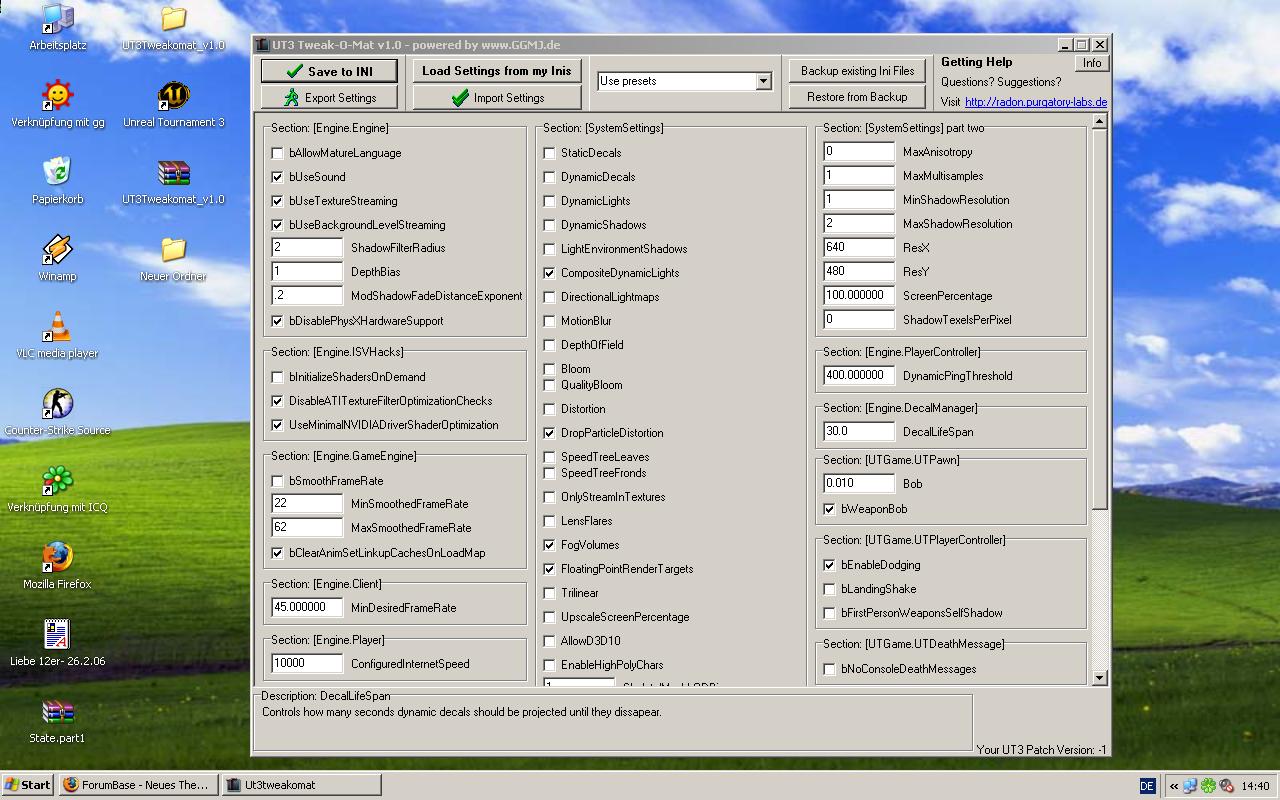Click Backup existing Ini Files button
The width and height of the screenshot is (1280, 800).
(x=857, y=71)
